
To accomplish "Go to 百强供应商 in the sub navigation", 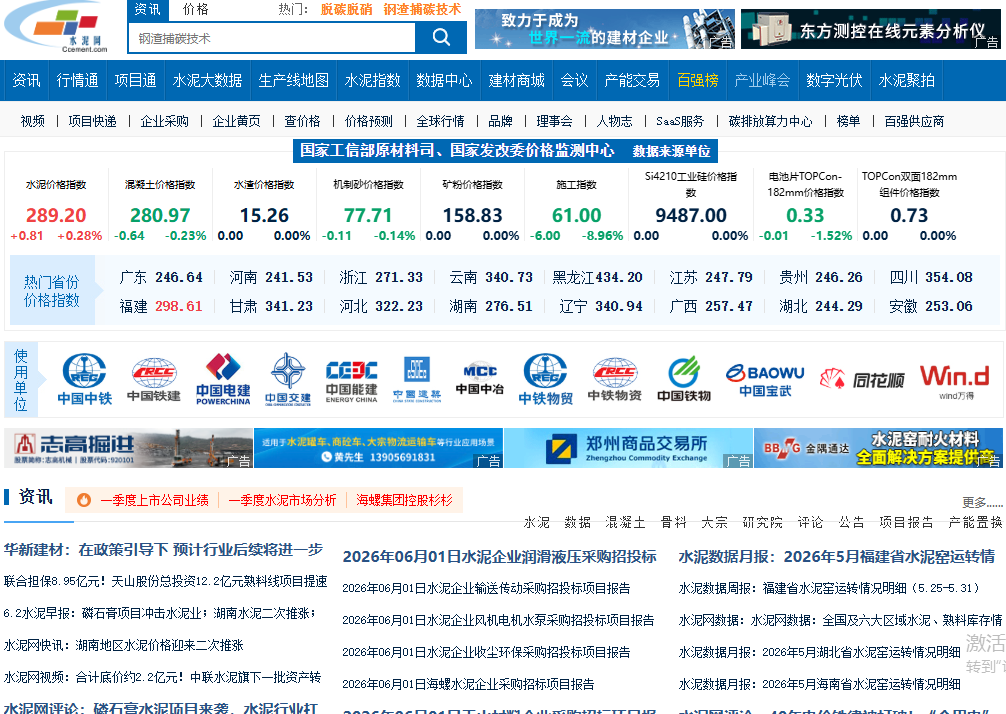I will [914, 121].
